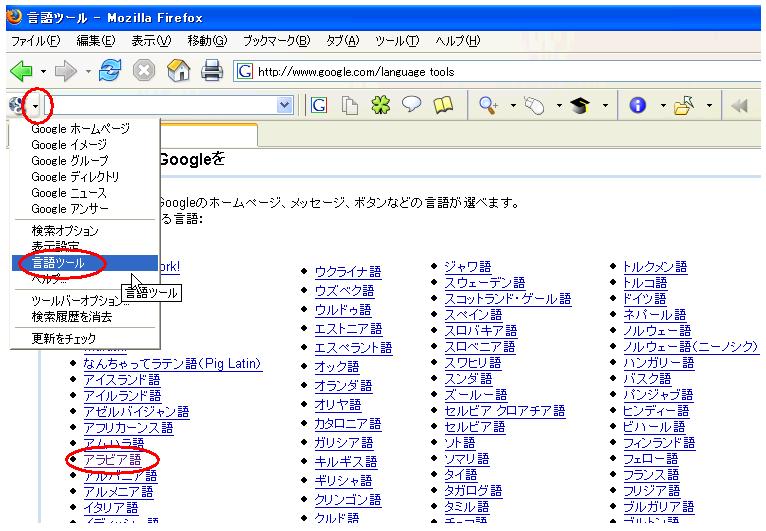Click the green Back arrow button
766x531 pixels.
click(x=21, y=71)
